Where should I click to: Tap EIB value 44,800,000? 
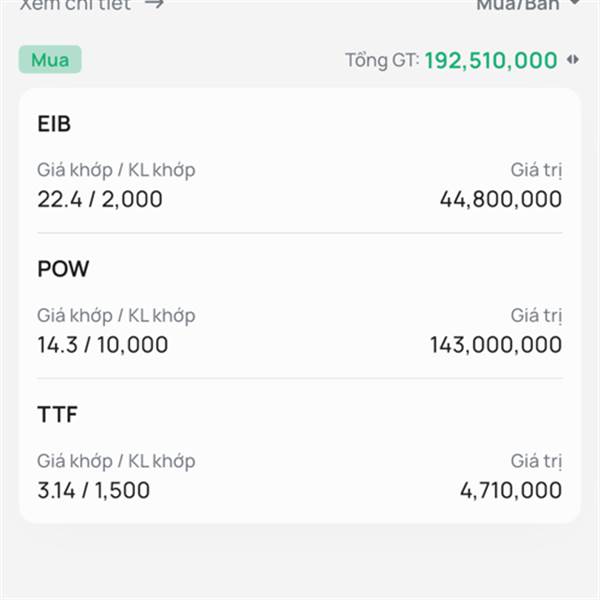coord(500,199)
